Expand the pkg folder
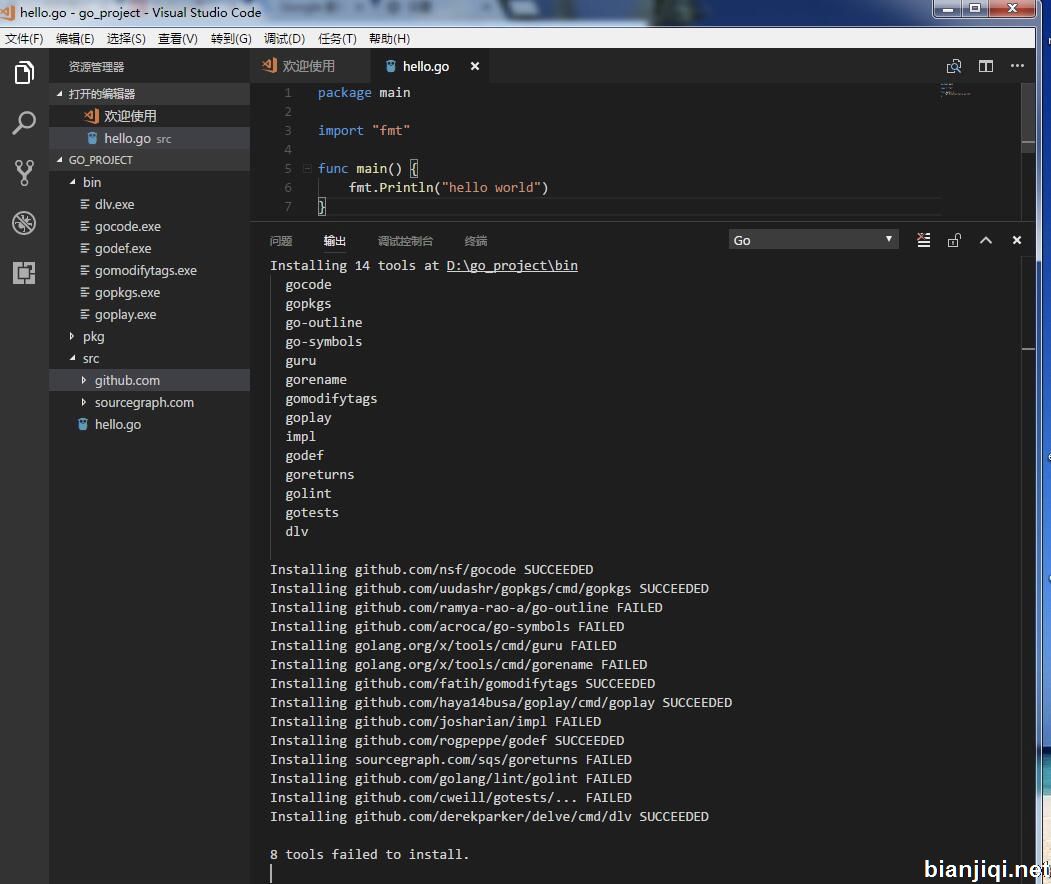1051x884 pixels. (x=149, y=336)
